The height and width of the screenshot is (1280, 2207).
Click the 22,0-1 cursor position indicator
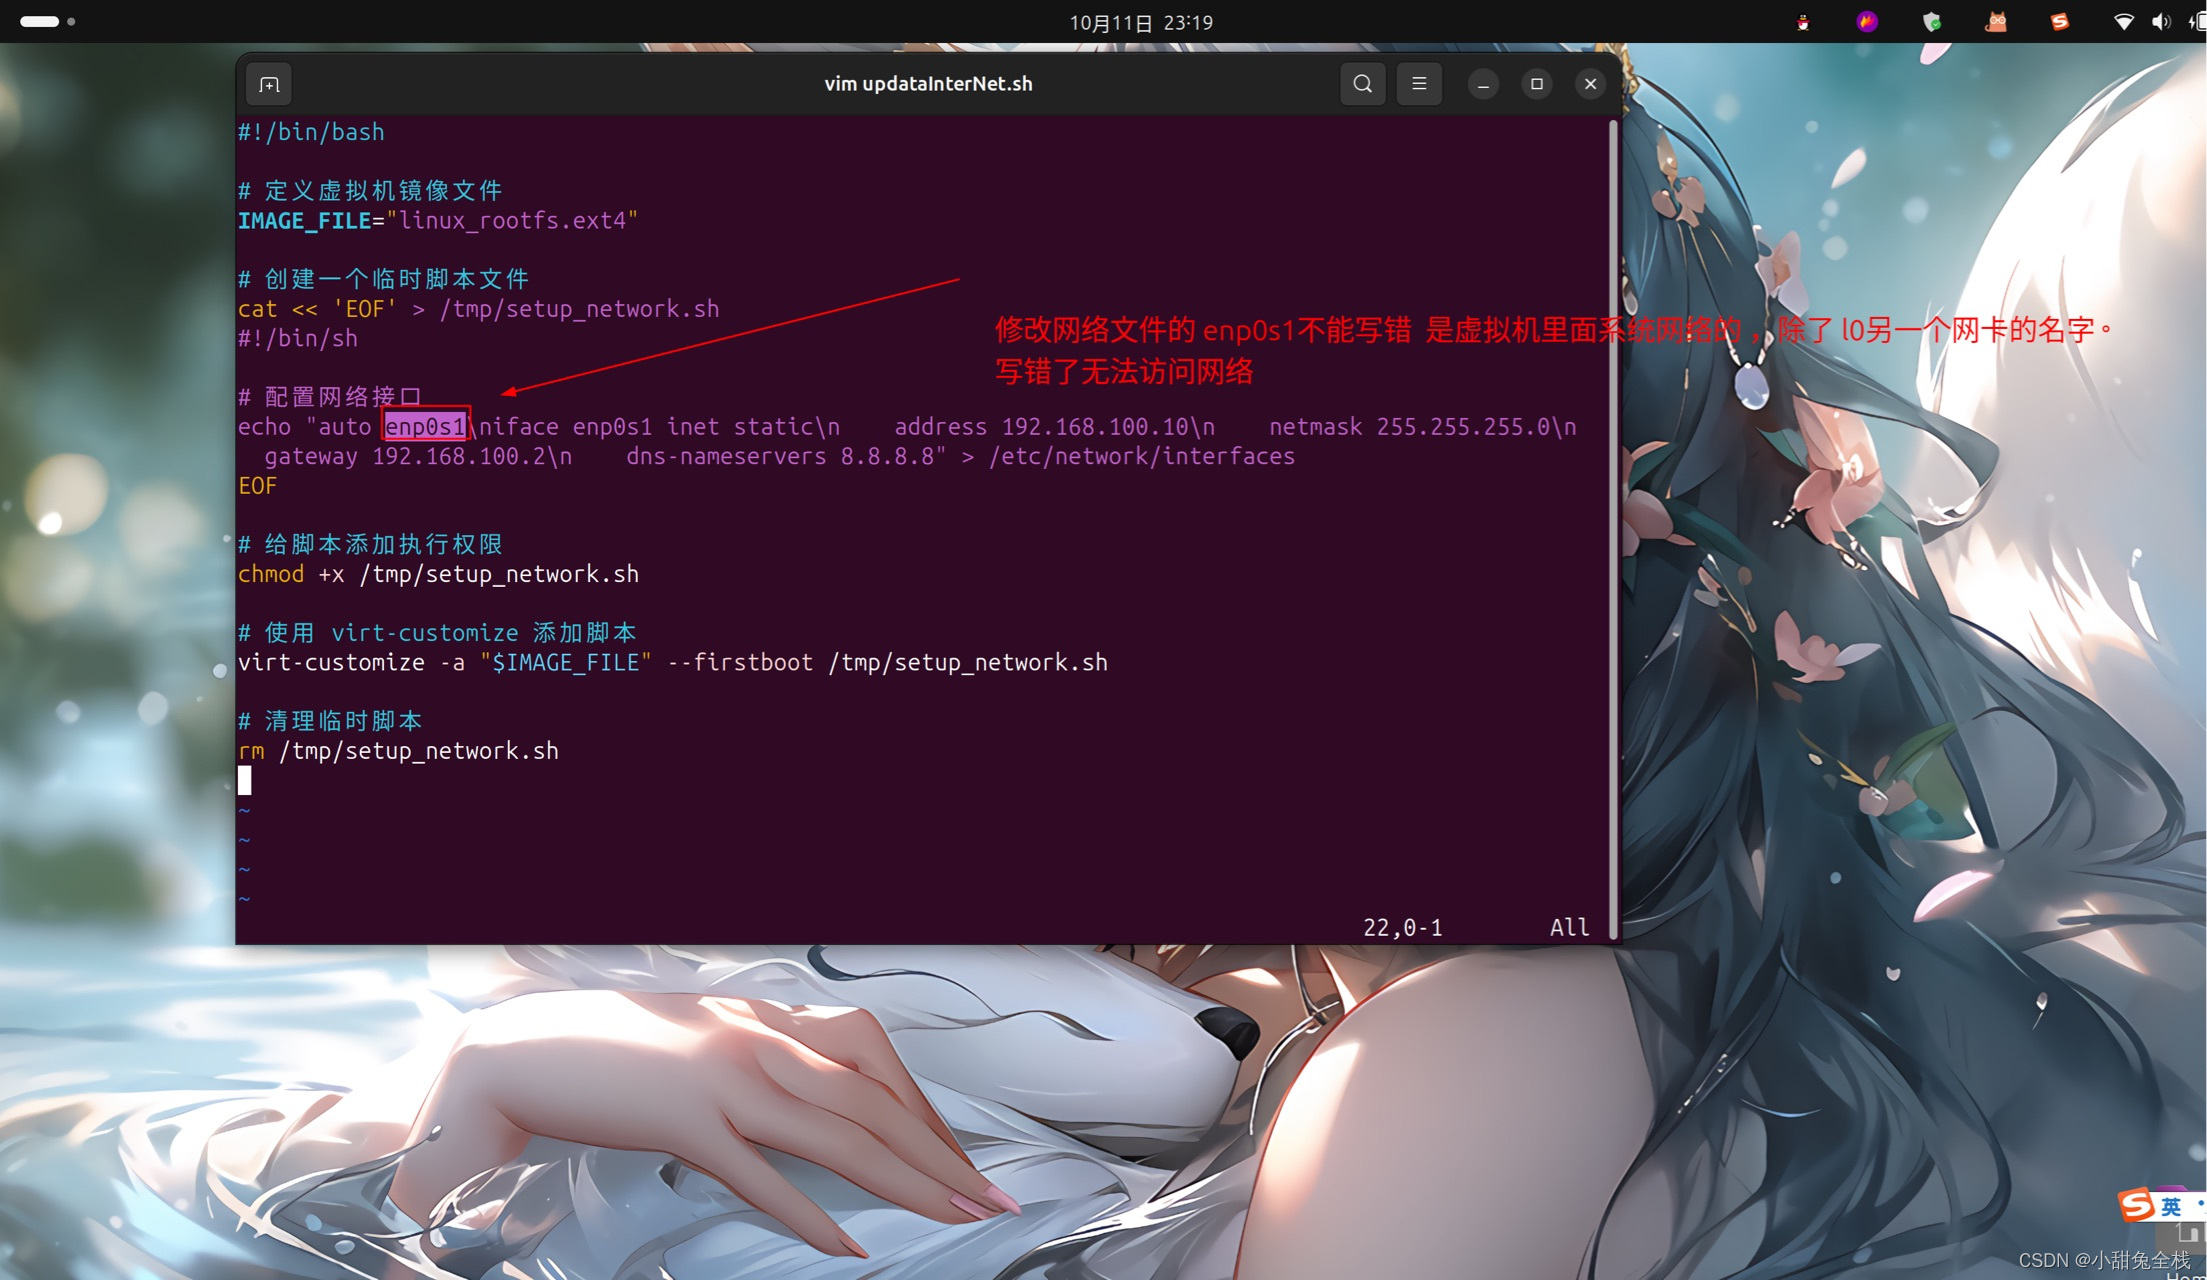1403,928
